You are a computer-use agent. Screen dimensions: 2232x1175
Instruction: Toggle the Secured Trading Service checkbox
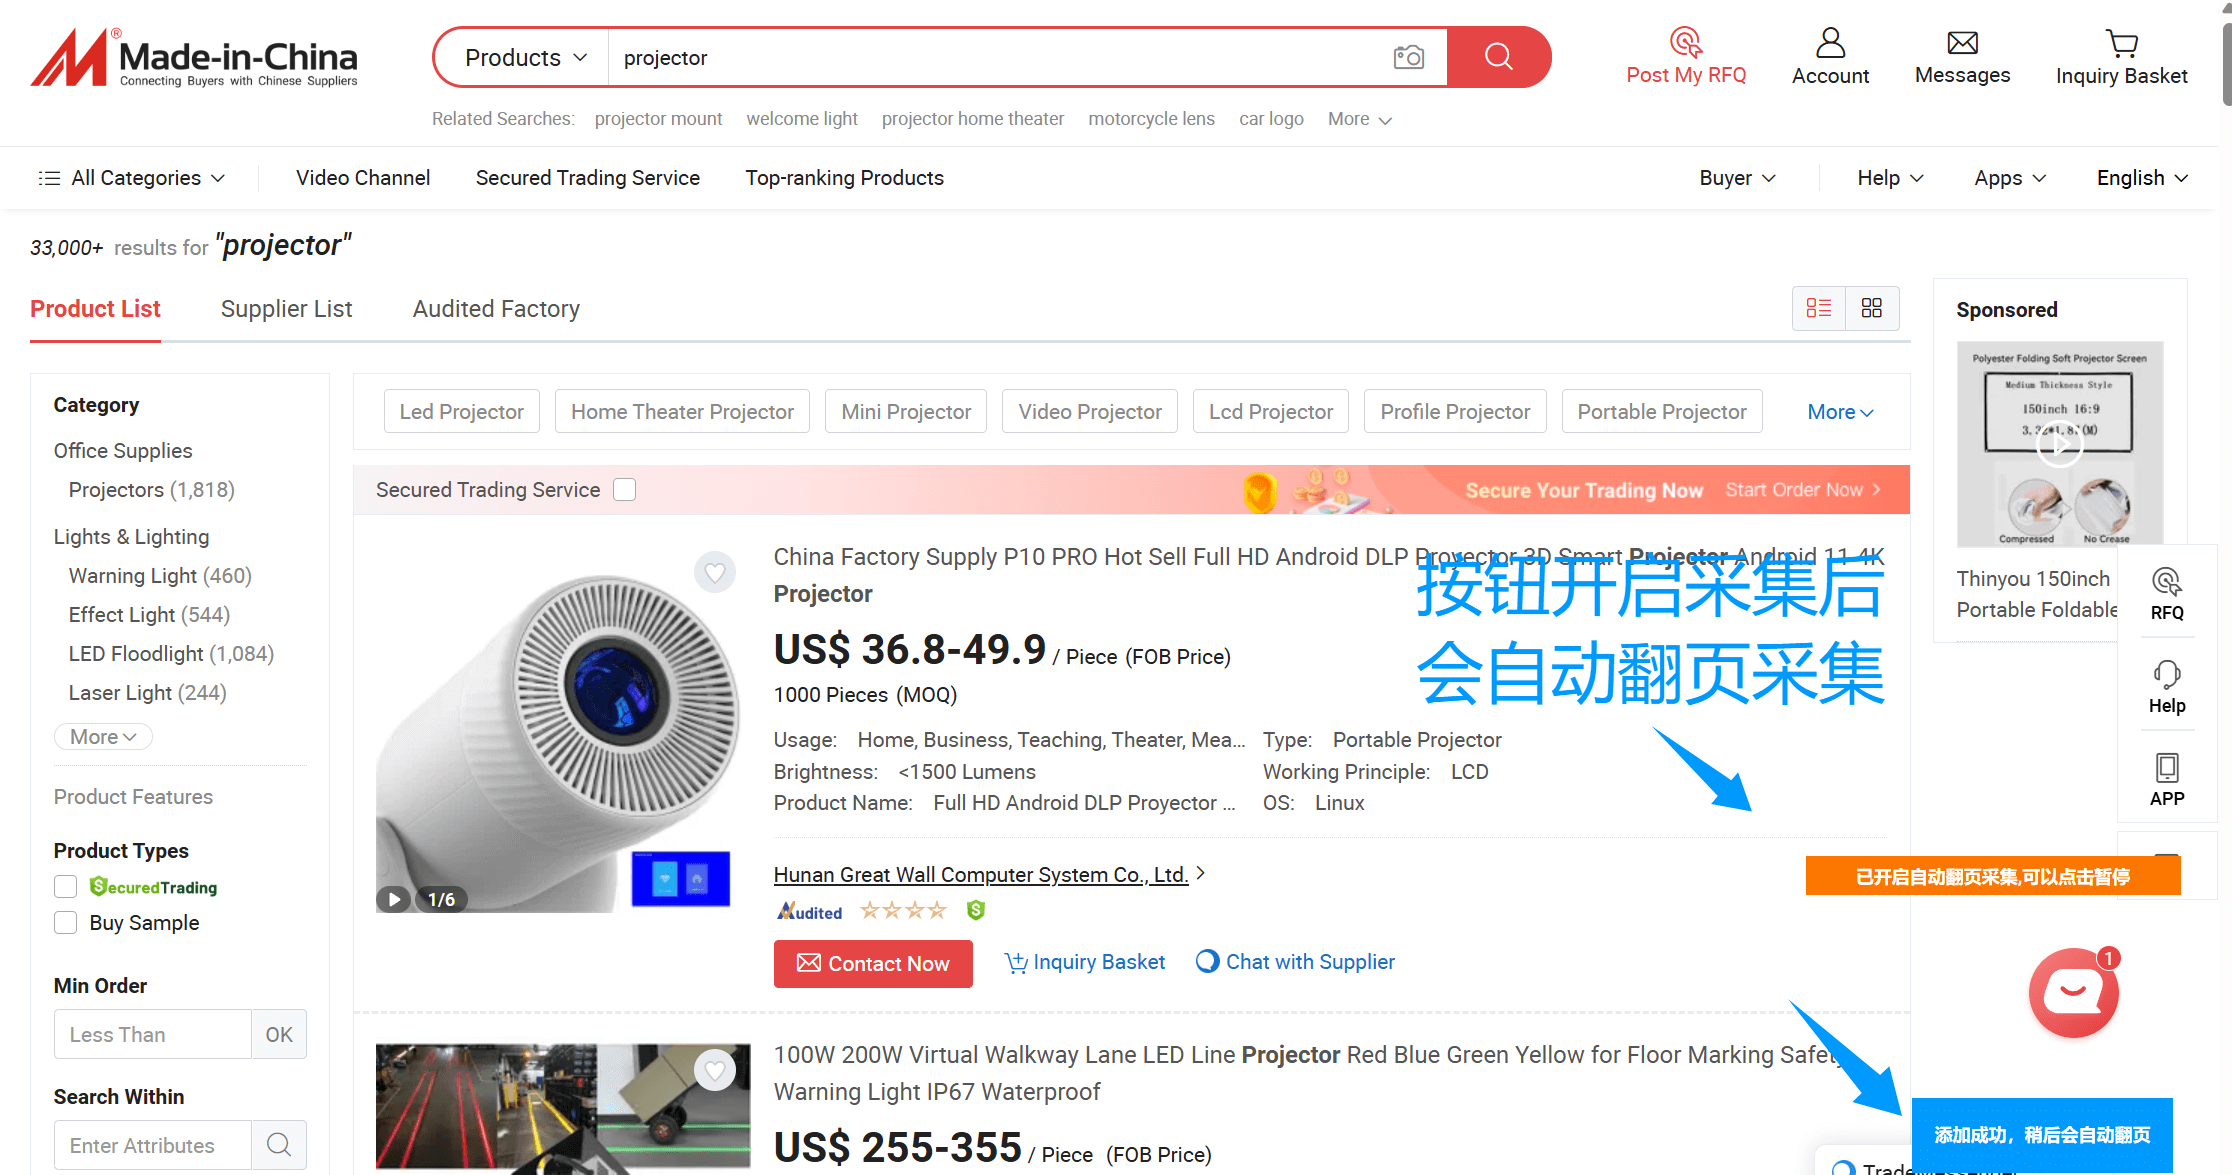click(x=625, y=490)
